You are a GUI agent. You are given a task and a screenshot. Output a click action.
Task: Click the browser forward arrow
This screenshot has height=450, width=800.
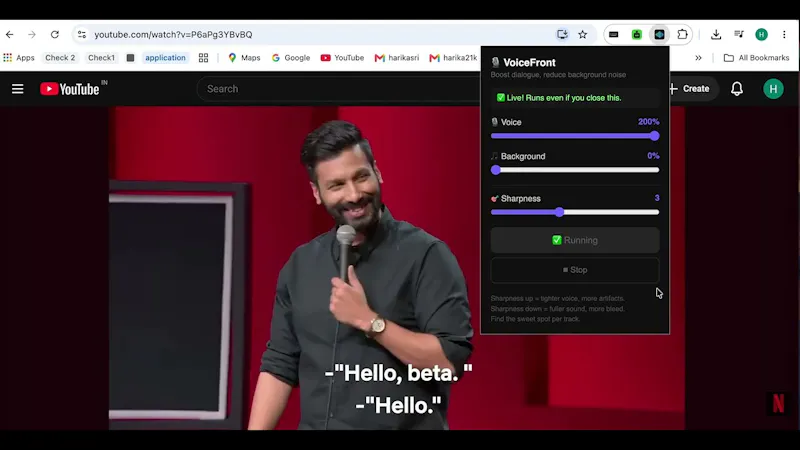[x=32, y=35]
